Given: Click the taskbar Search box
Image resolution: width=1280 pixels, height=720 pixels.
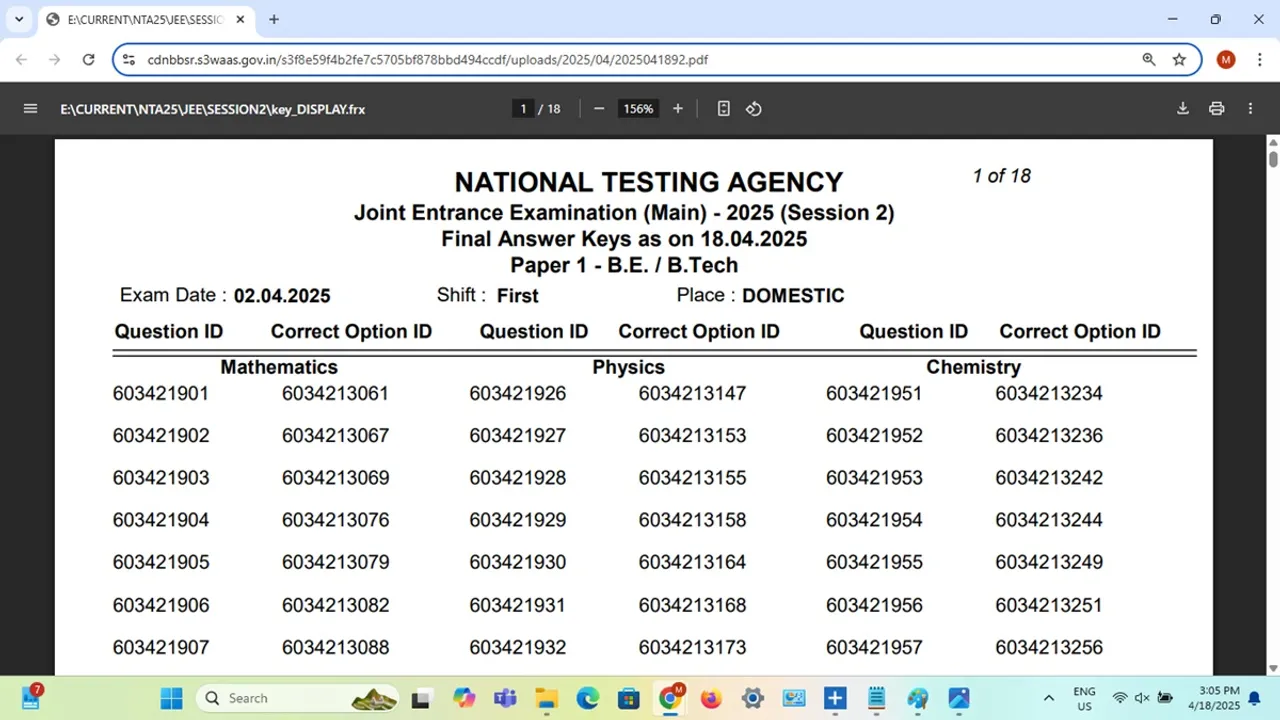Looking at the screenshot, I should [297, 698].
